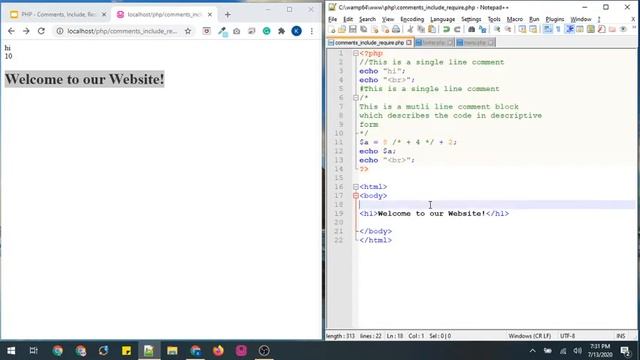Click the New file icon in Notepad++ toolbar
The width and height of the screenshot is (640, 360).
331,29
